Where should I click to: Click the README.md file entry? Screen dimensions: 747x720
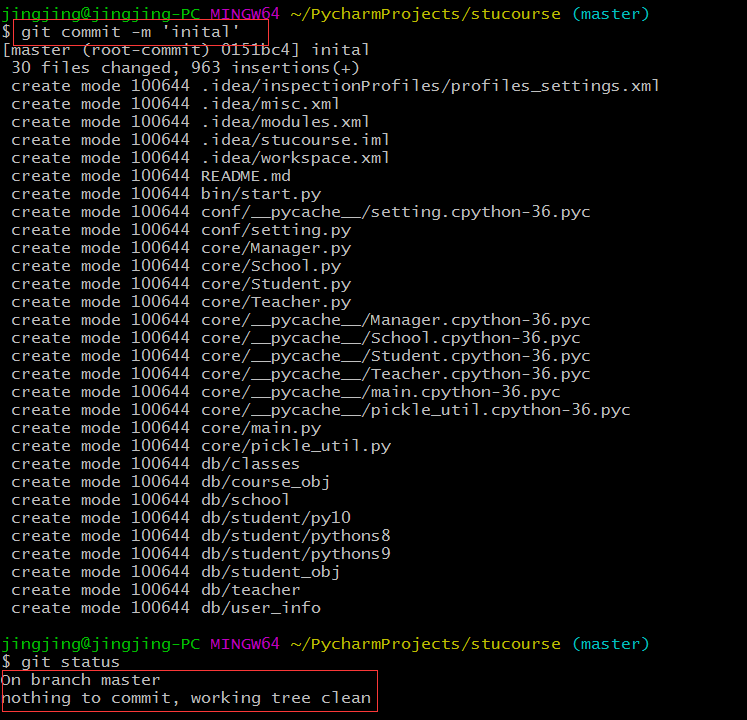[246, 176]
